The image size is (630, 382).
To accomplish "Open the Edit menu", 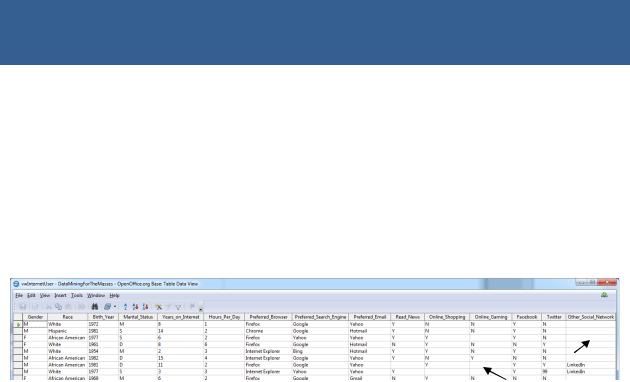I will [x=31, y=295].
